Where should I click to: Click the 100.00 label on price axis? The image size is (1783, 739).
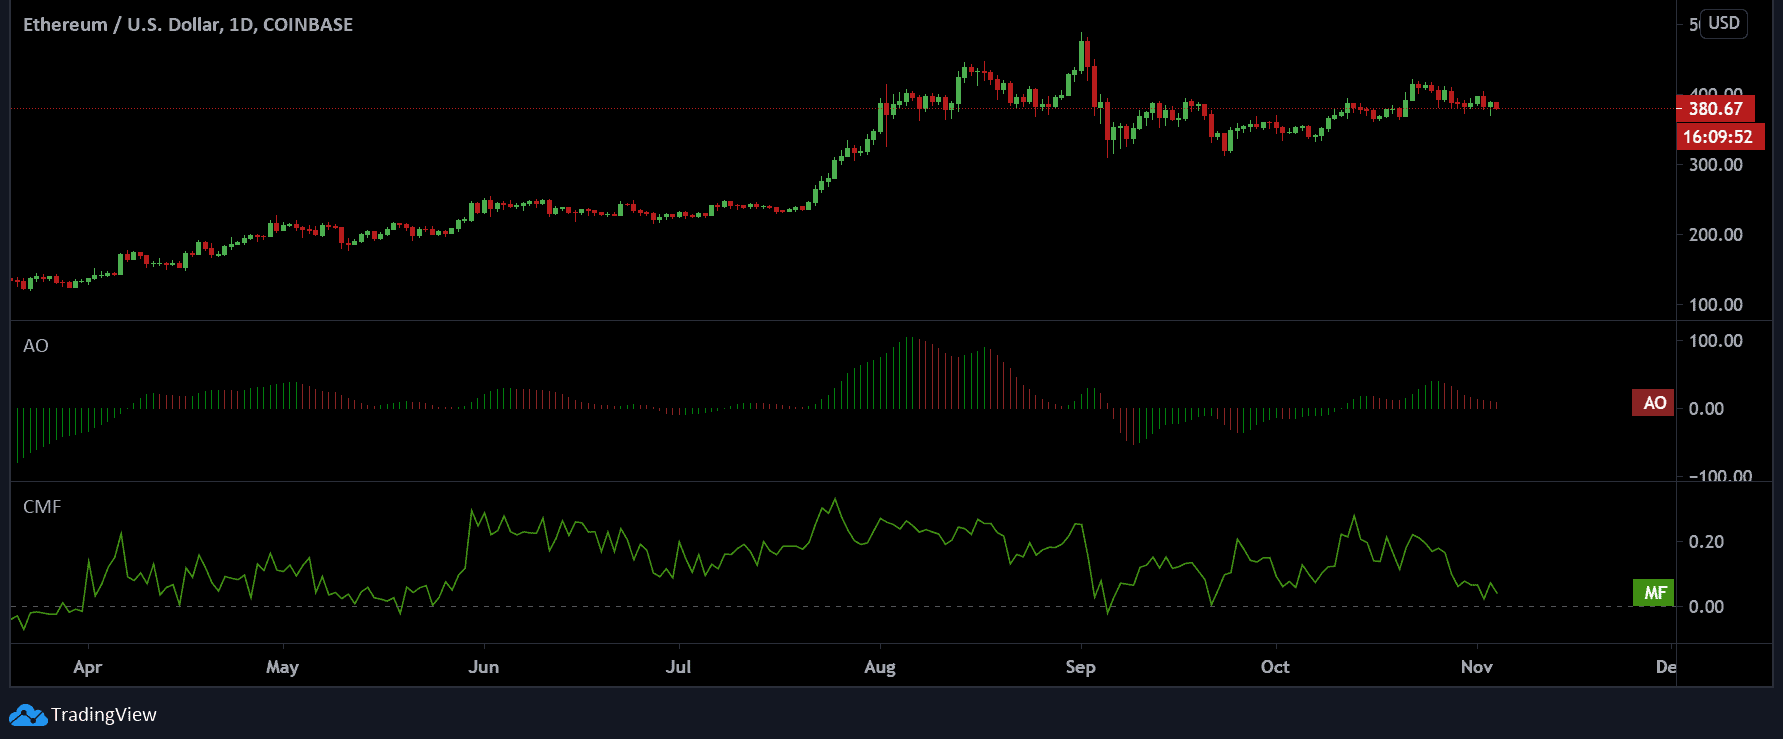1716,305
